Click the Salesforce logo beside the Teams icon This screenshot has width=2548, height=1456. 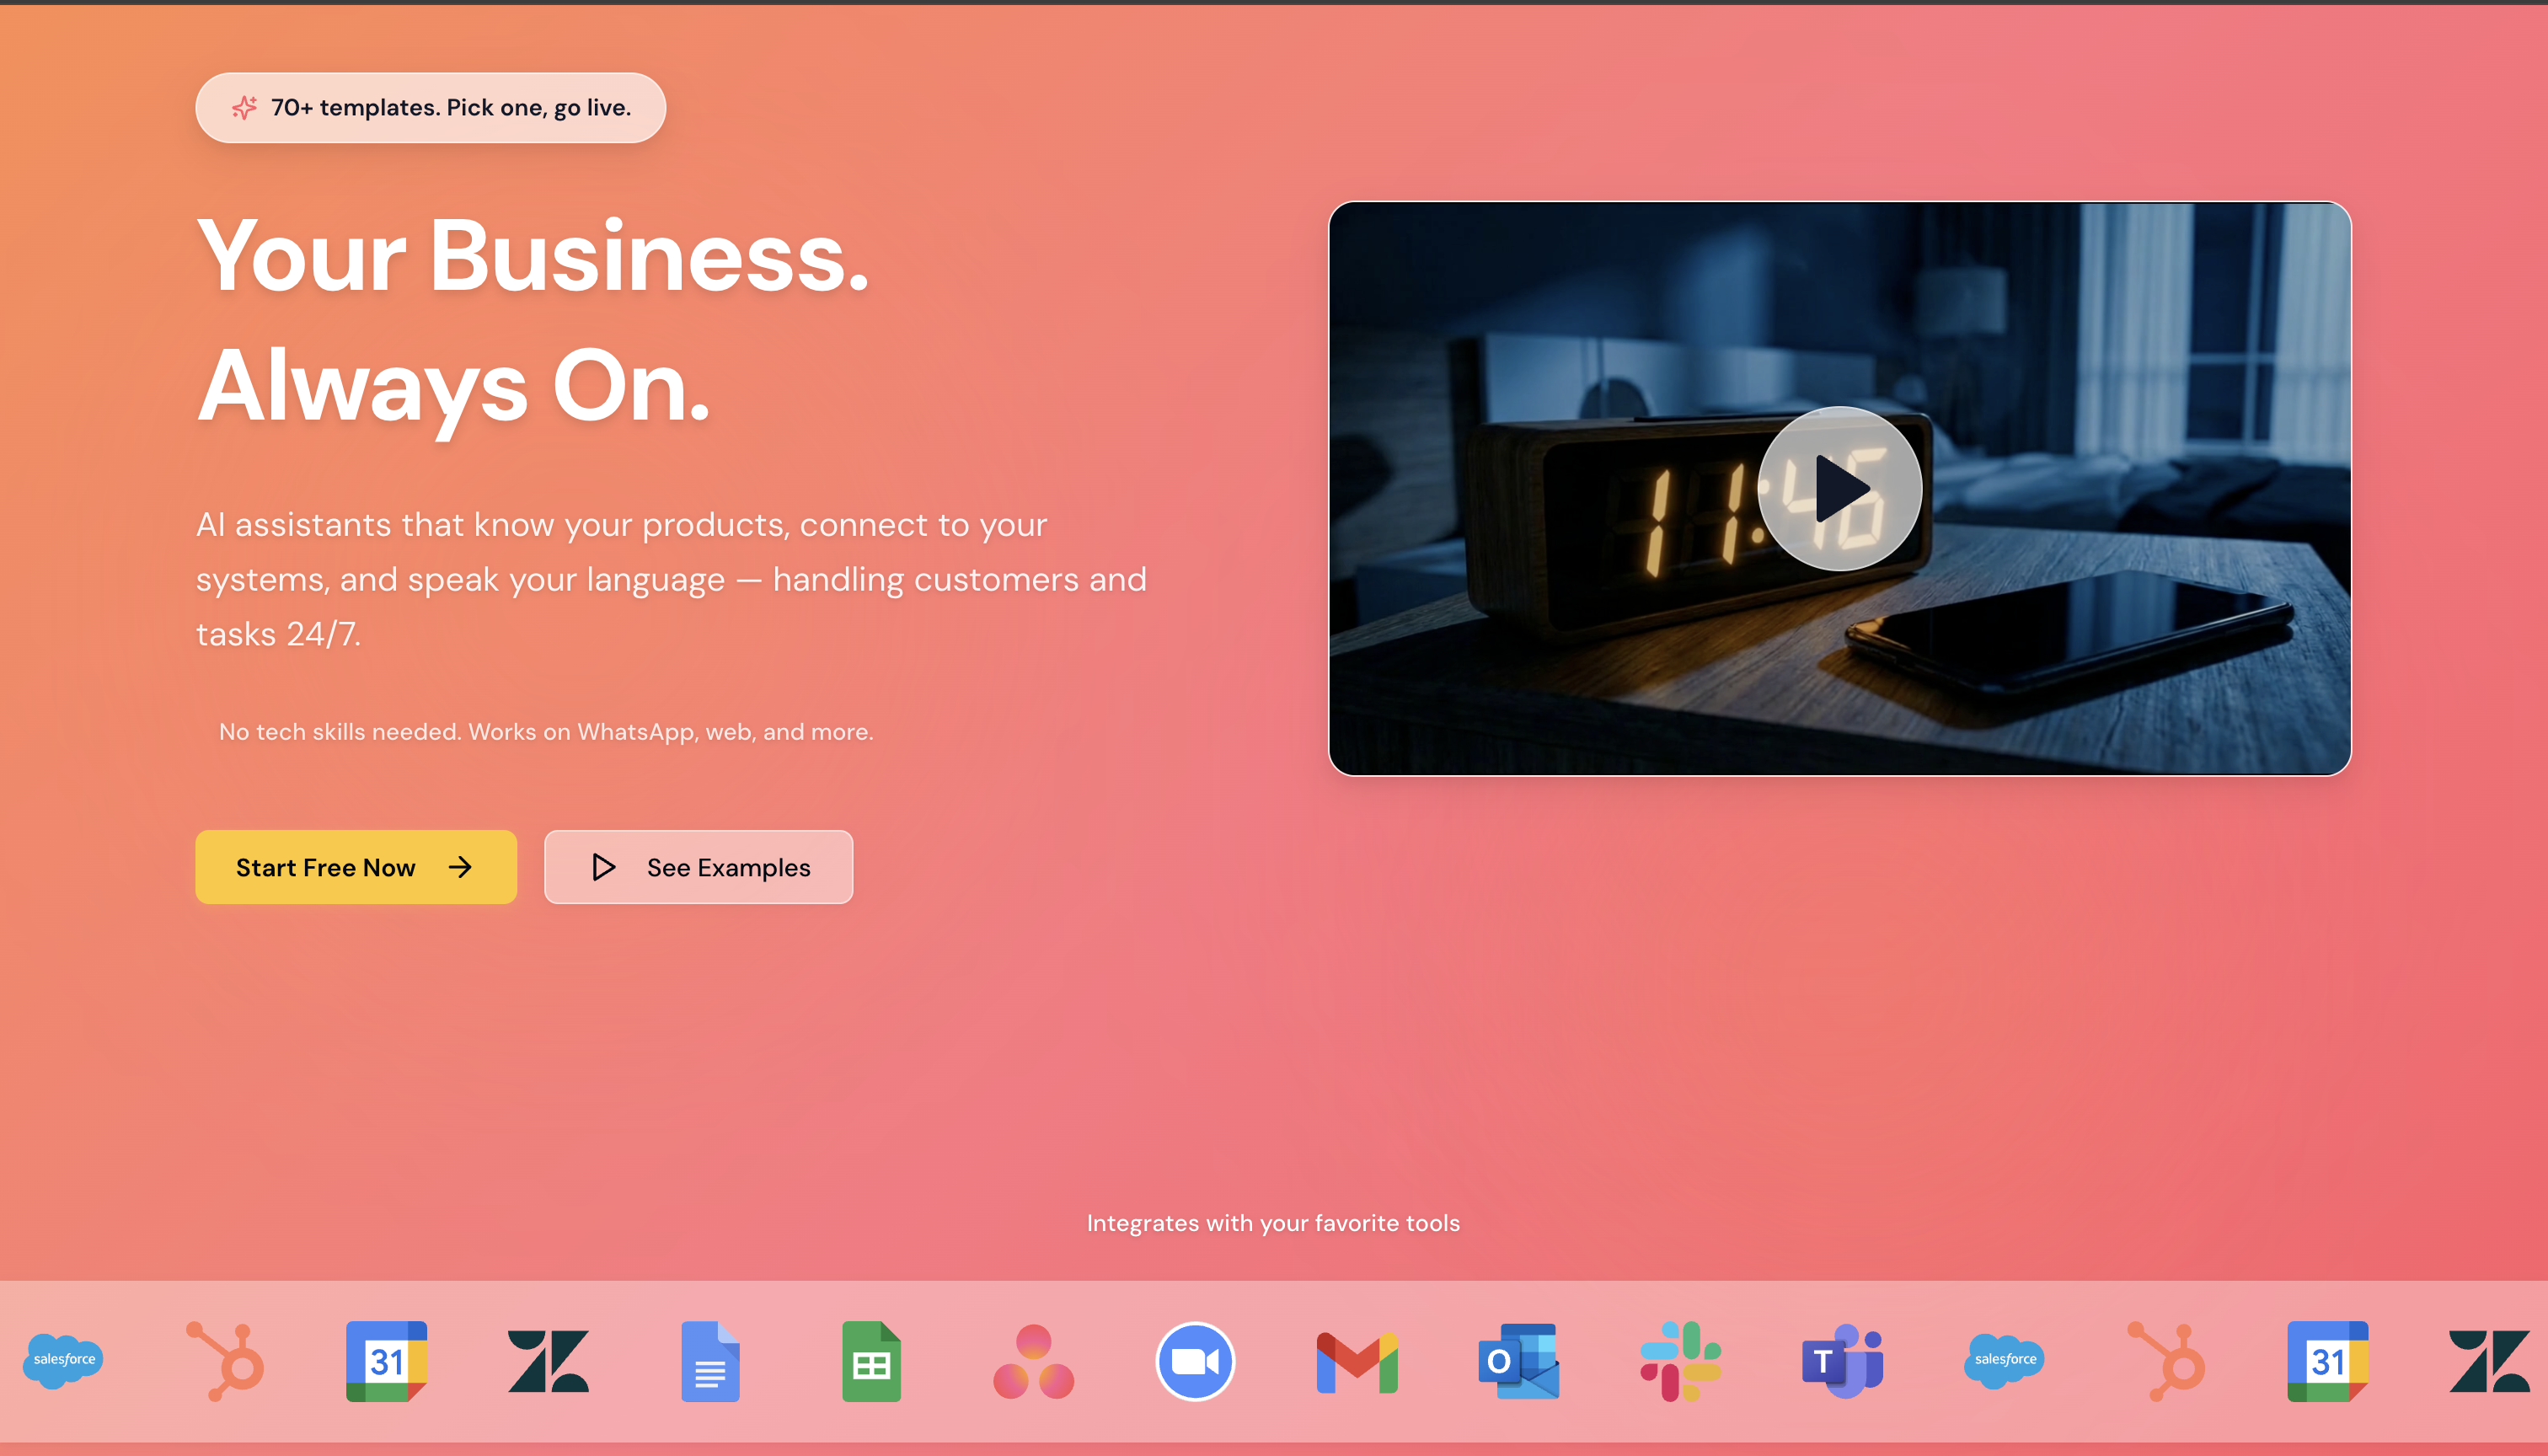click(2004, 1359)
